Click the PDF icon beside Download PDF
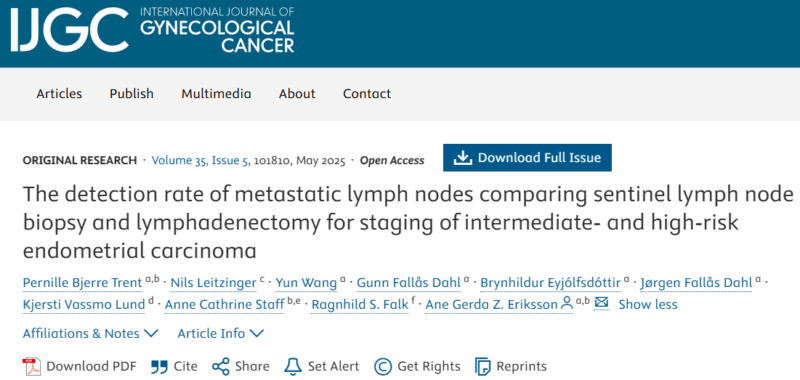The width and height of the screenshot is (800, 380). (31, 366)
